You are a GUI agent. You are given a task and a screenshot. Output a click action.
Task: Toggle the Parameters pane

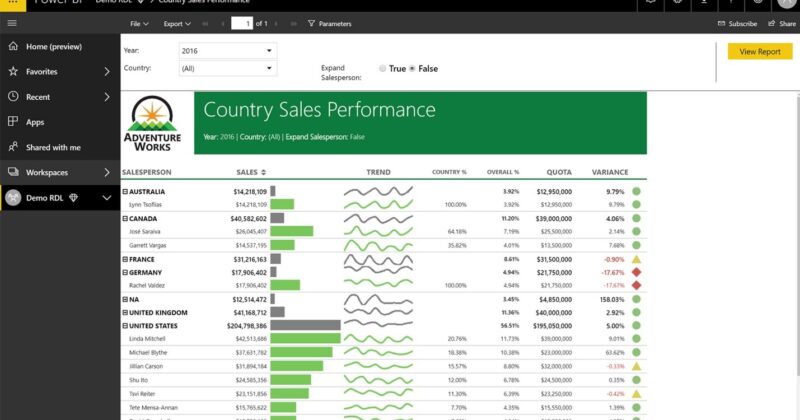tap(330, 23)
